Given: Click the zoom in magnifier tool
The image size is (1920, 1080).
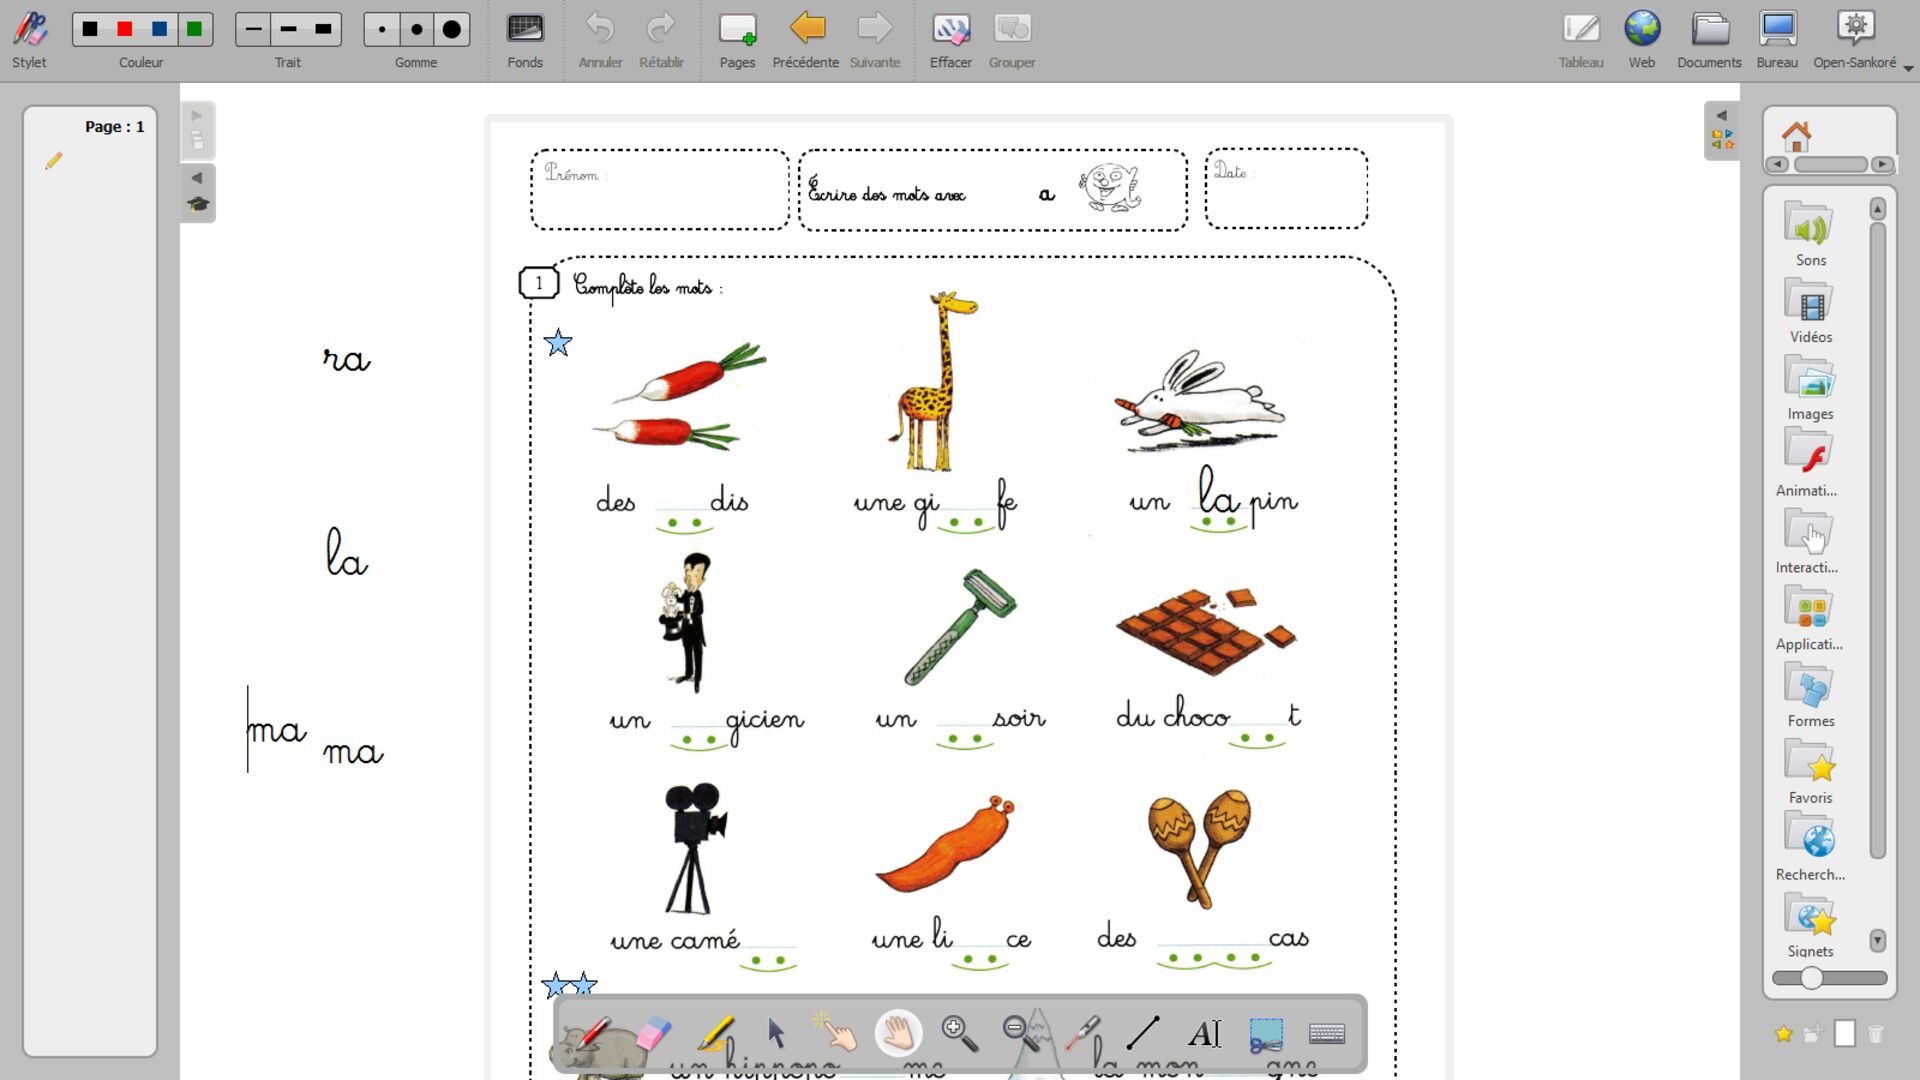Looking at the screenshot, I should [x=959, y=1033].
